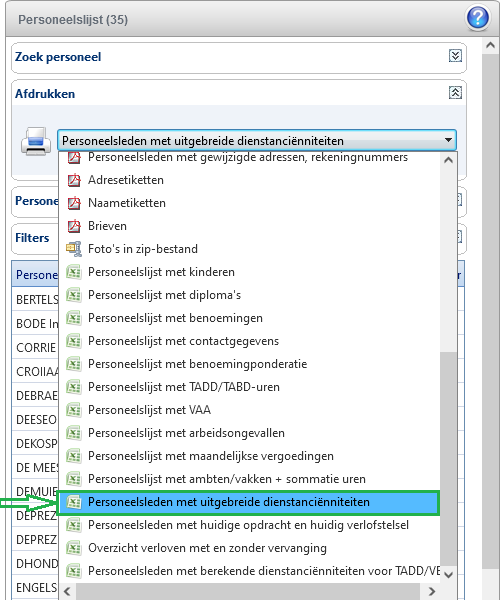Click PDF icon next to Brieven
Viewport: 501px width, 600px height.
73,226
